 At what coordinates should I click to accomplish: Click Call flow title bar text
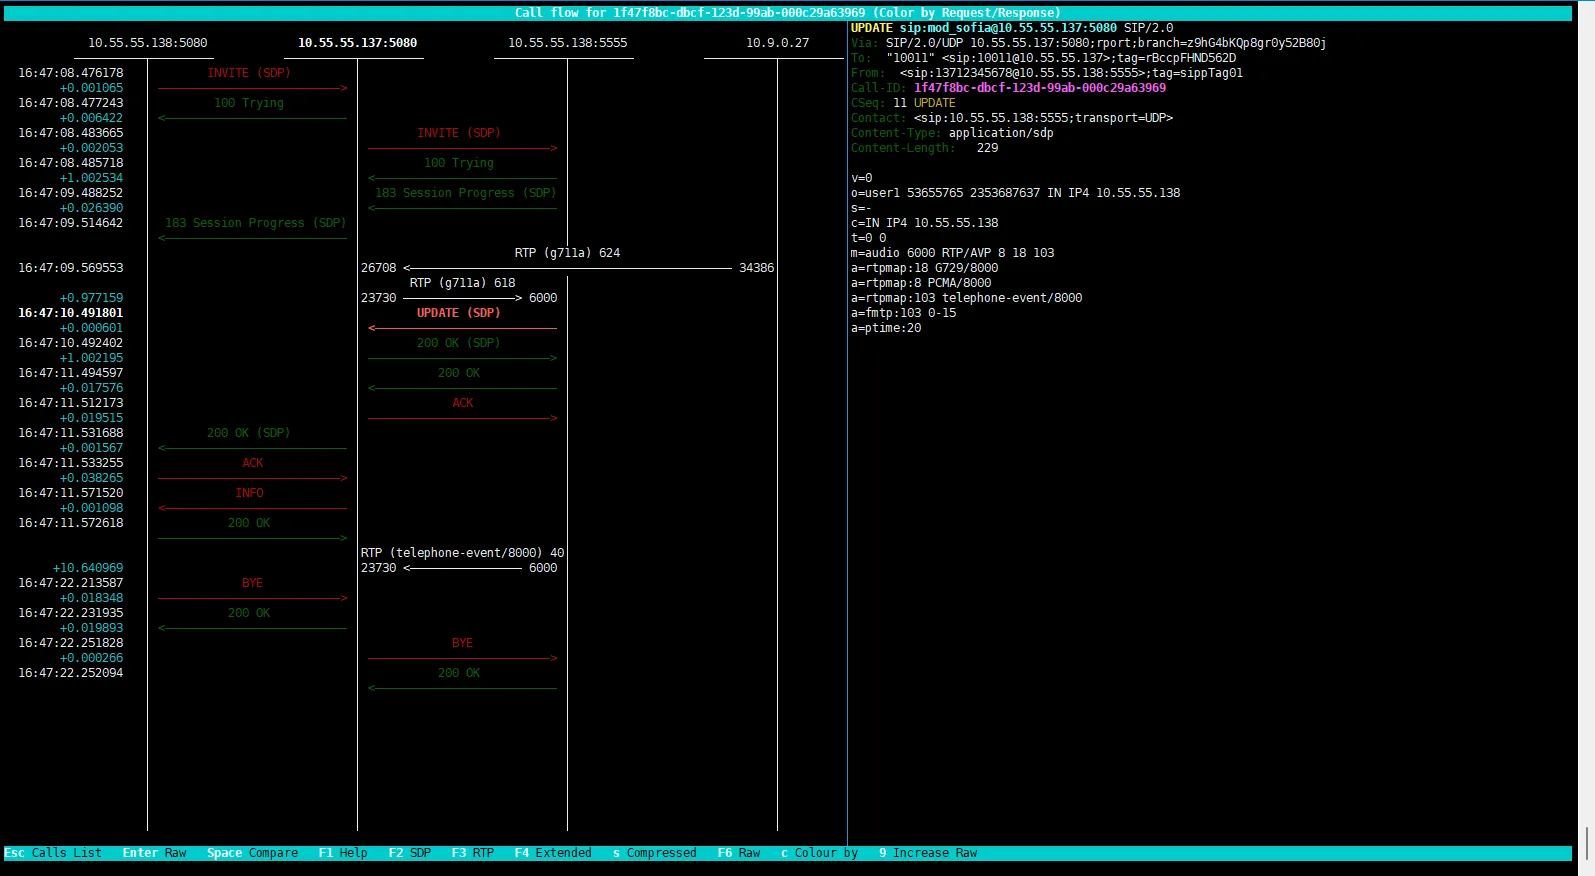[x=788, y=13]
